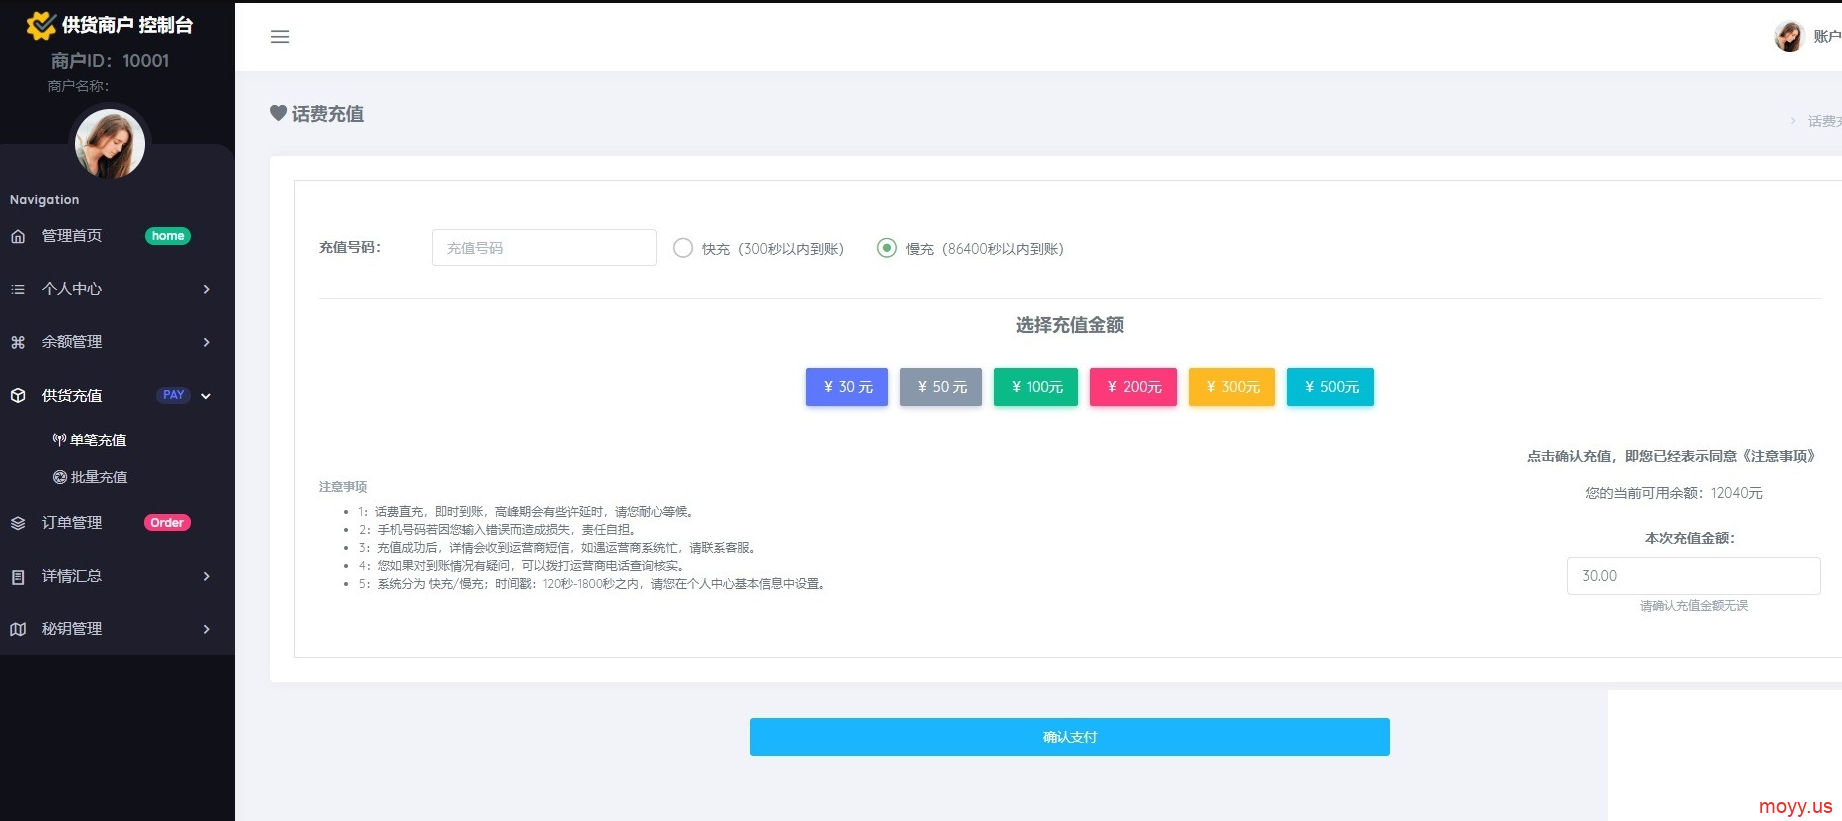Click the 确认支付 button
The image size is (1842, 821).
point(1070,737)
